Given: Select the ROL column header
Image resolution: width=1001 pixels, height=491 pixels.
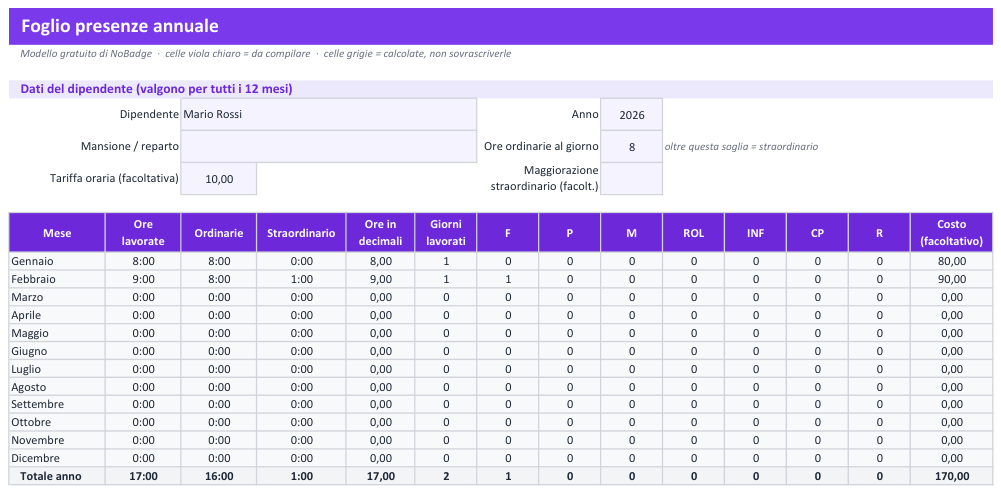Looking at the screenshot, I should point(693,233).
